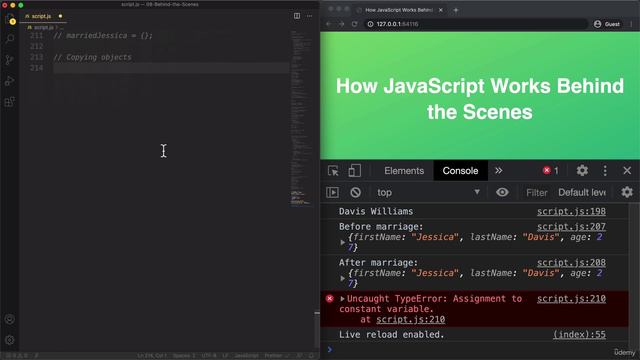
Task: Click the Prettier status bar item
Action: [276, 356]
